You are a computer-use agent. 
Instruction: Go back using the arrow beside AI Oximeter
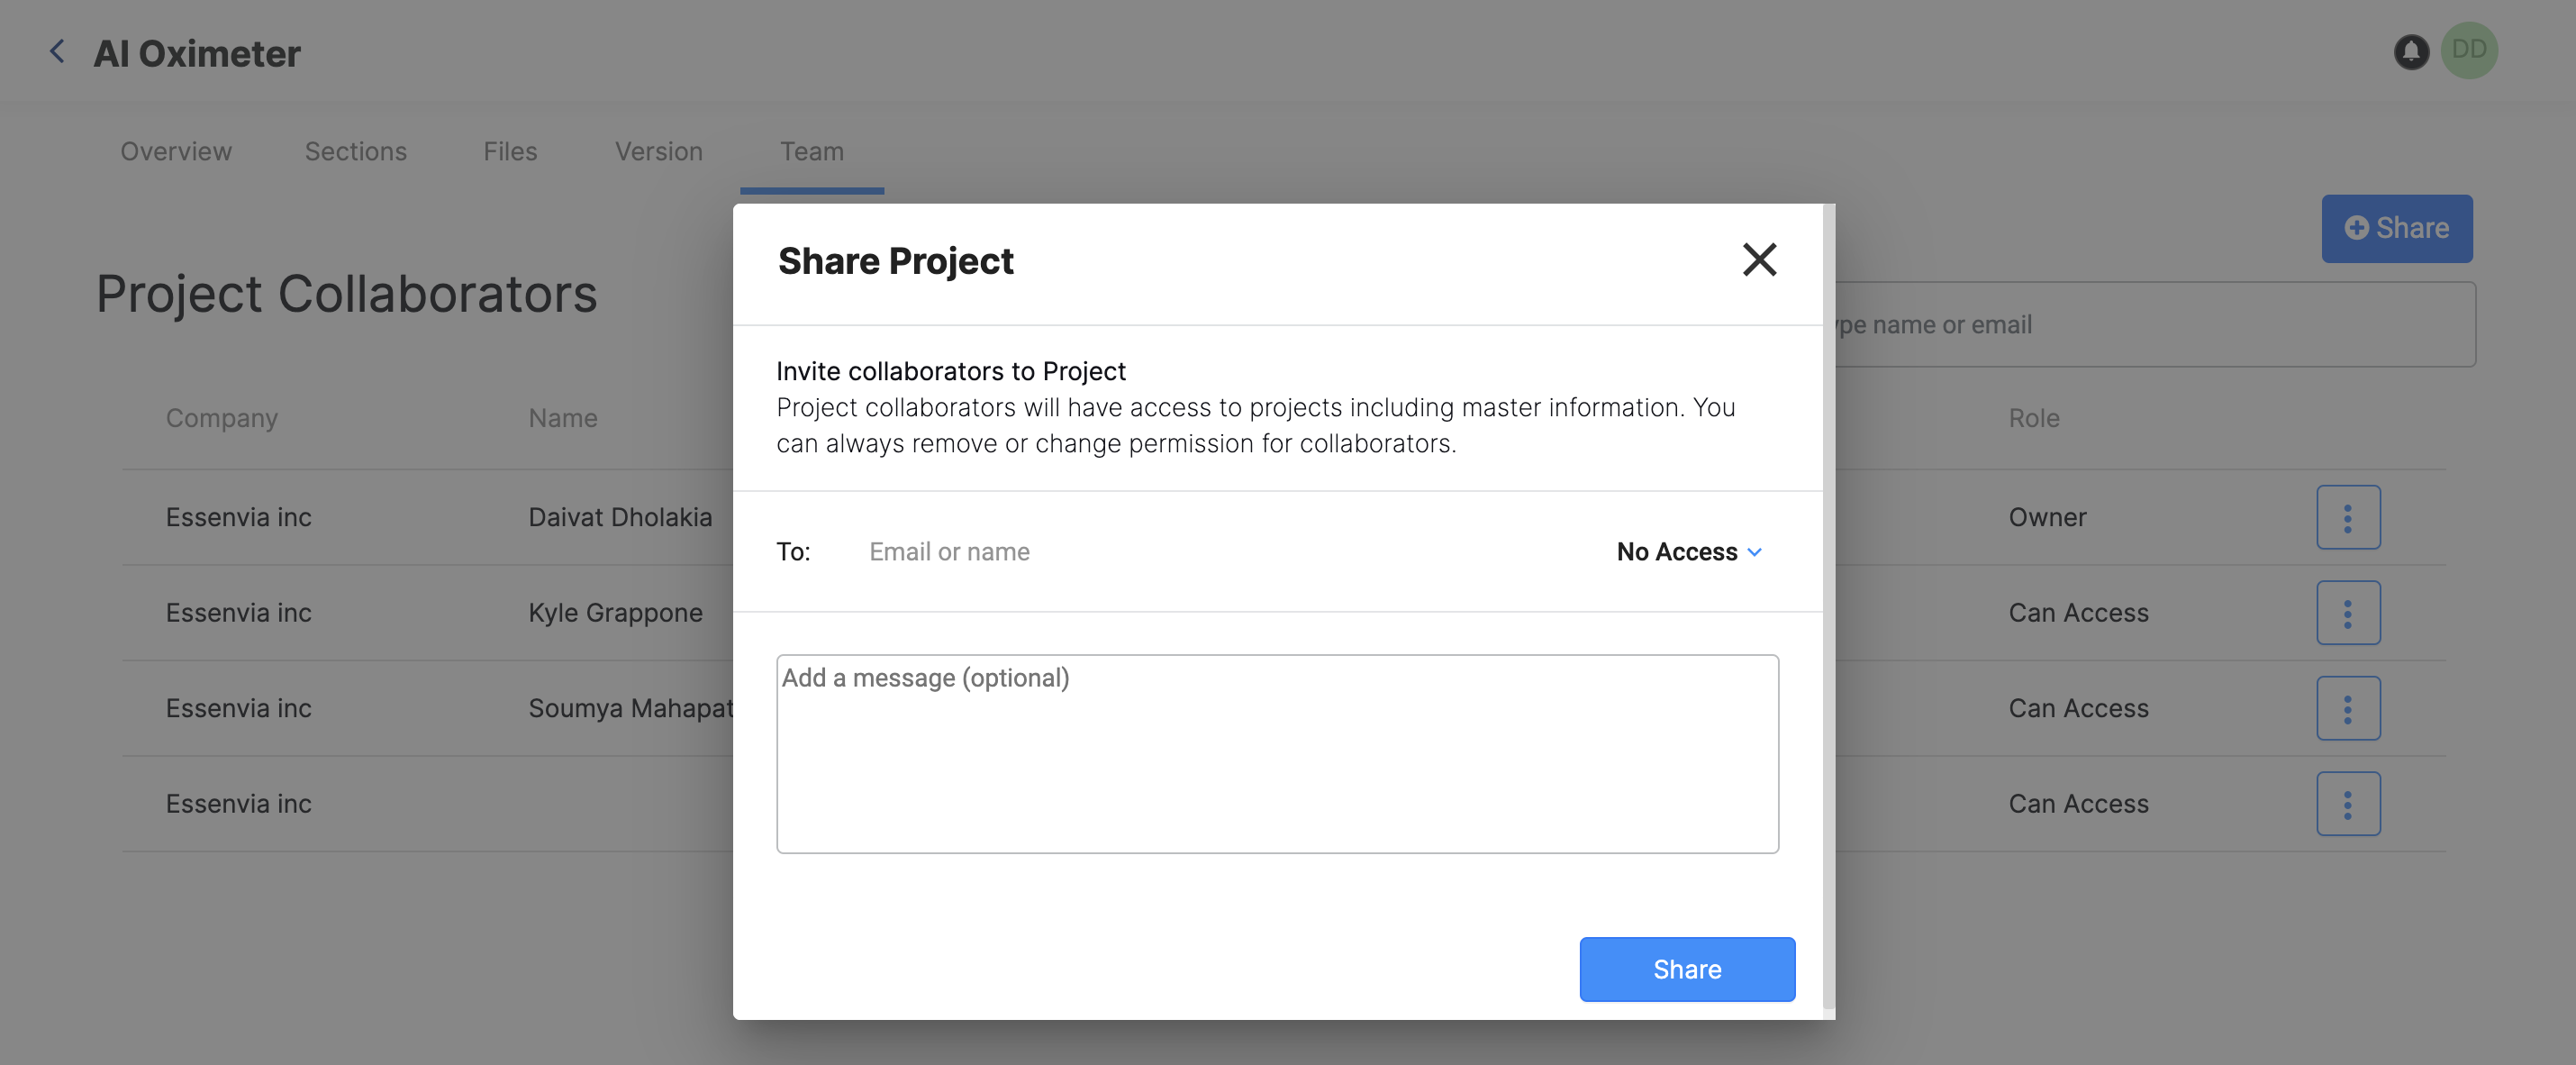tap(57, 51)
